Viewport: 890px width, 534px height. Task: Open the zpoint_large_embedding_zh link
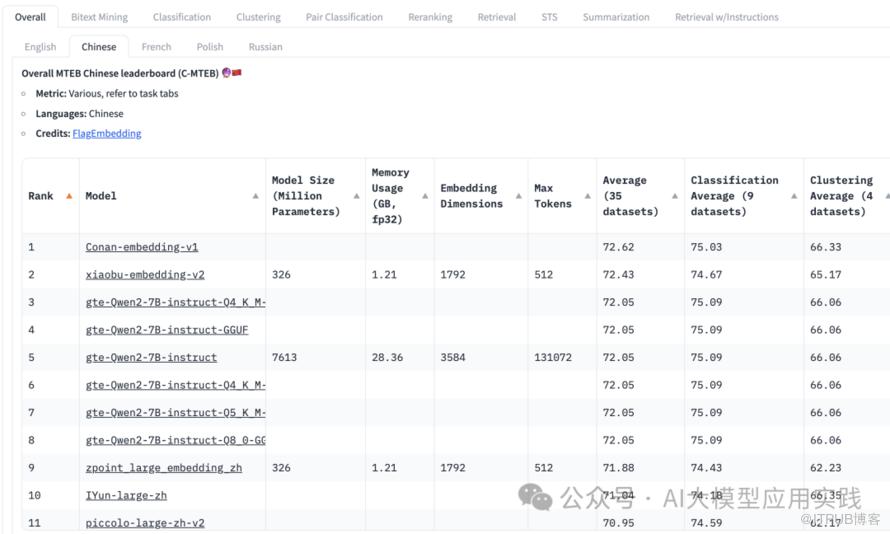pos(164,468)
